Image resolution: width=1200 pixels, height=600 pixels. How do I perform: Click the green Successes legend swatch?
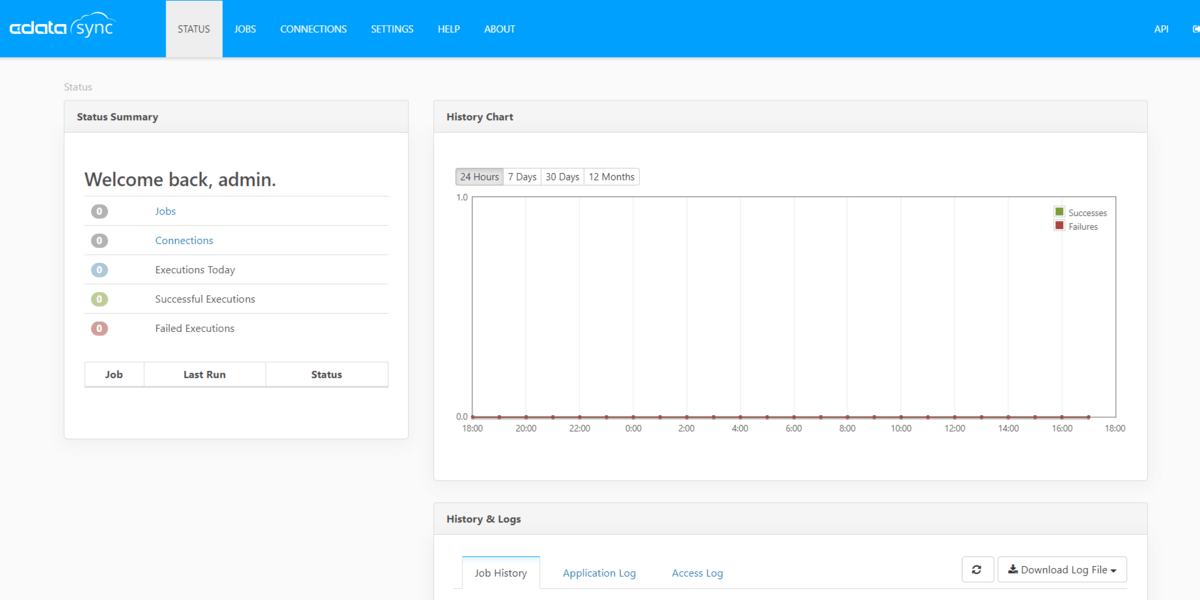click(x=1059, y=212)
